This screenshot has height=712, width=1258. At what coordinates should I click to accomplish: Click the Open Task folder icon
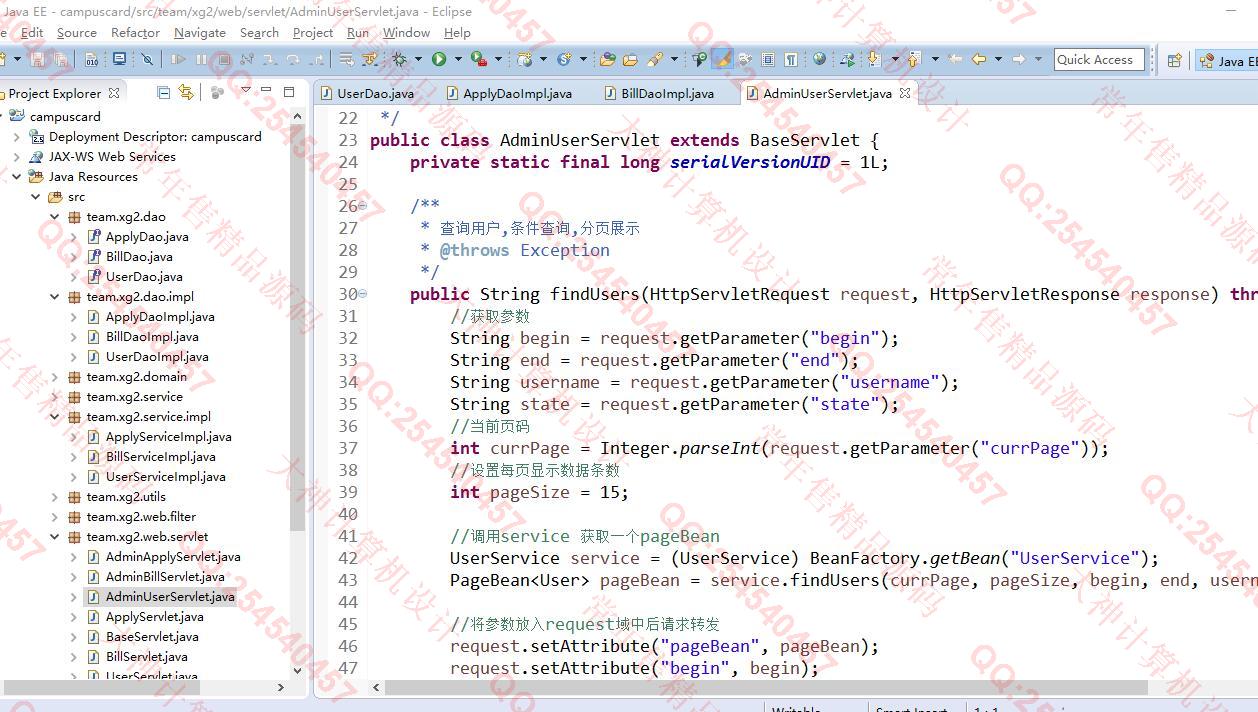pos(630,59)
